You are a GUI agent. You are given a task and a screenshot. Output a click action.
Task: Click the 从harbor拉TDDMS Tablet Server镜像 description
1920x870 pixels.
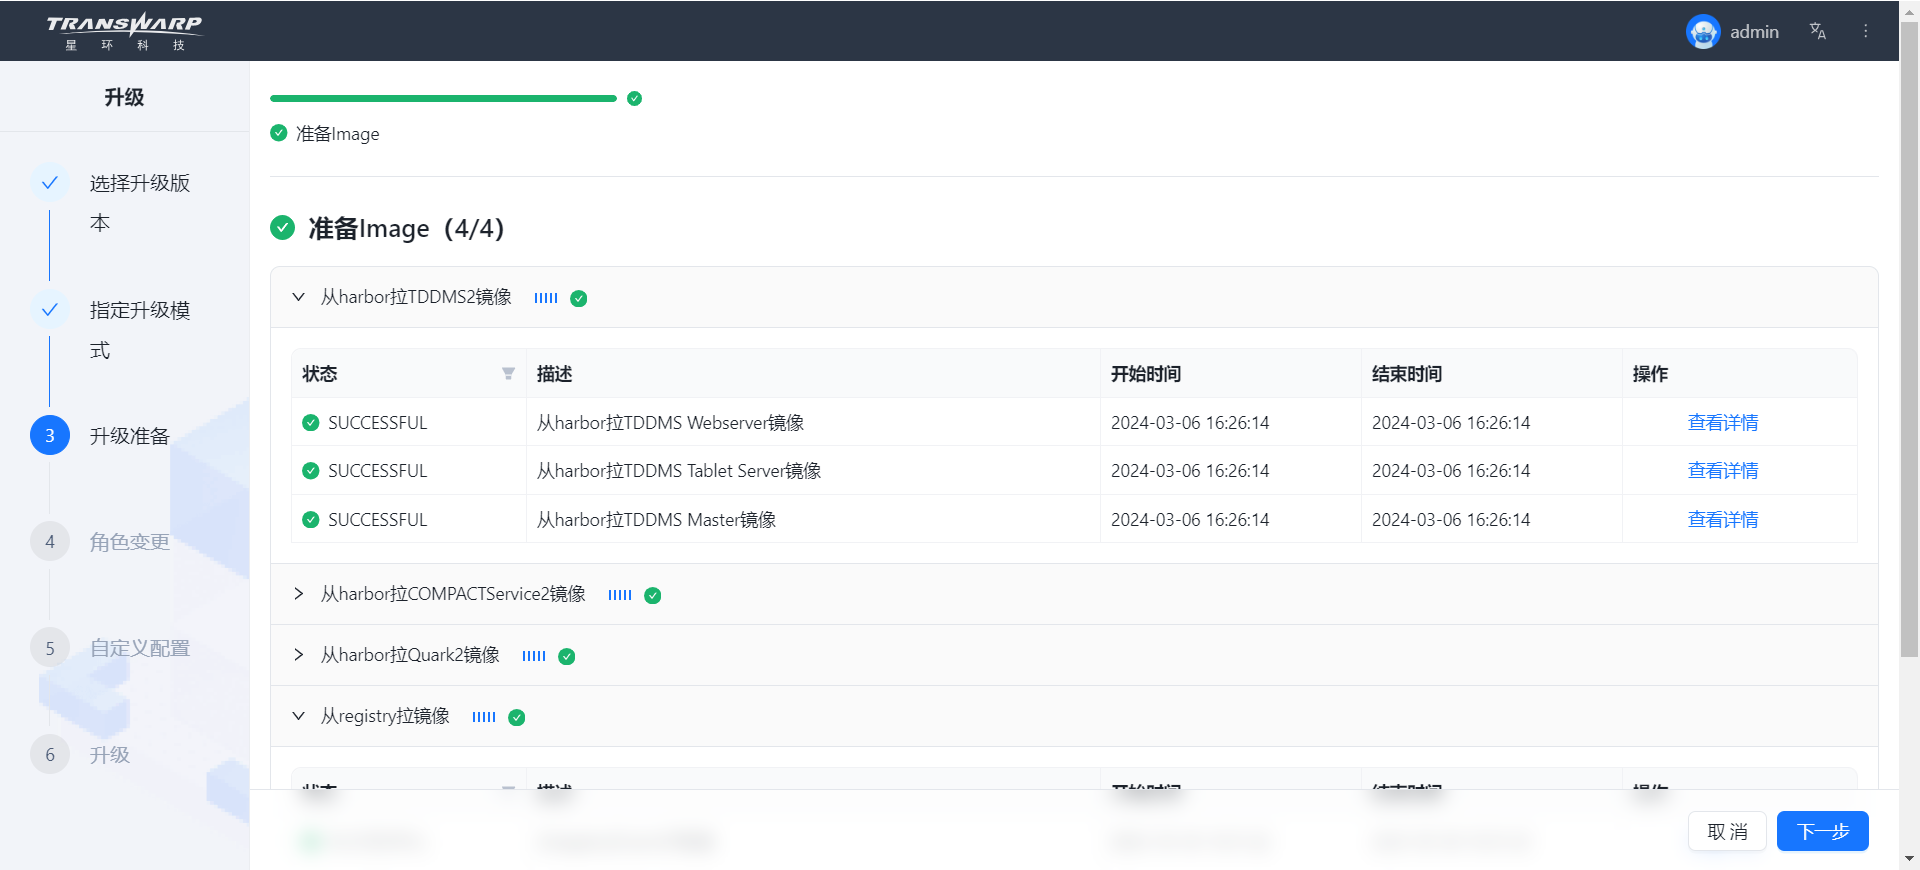[679, 470]
